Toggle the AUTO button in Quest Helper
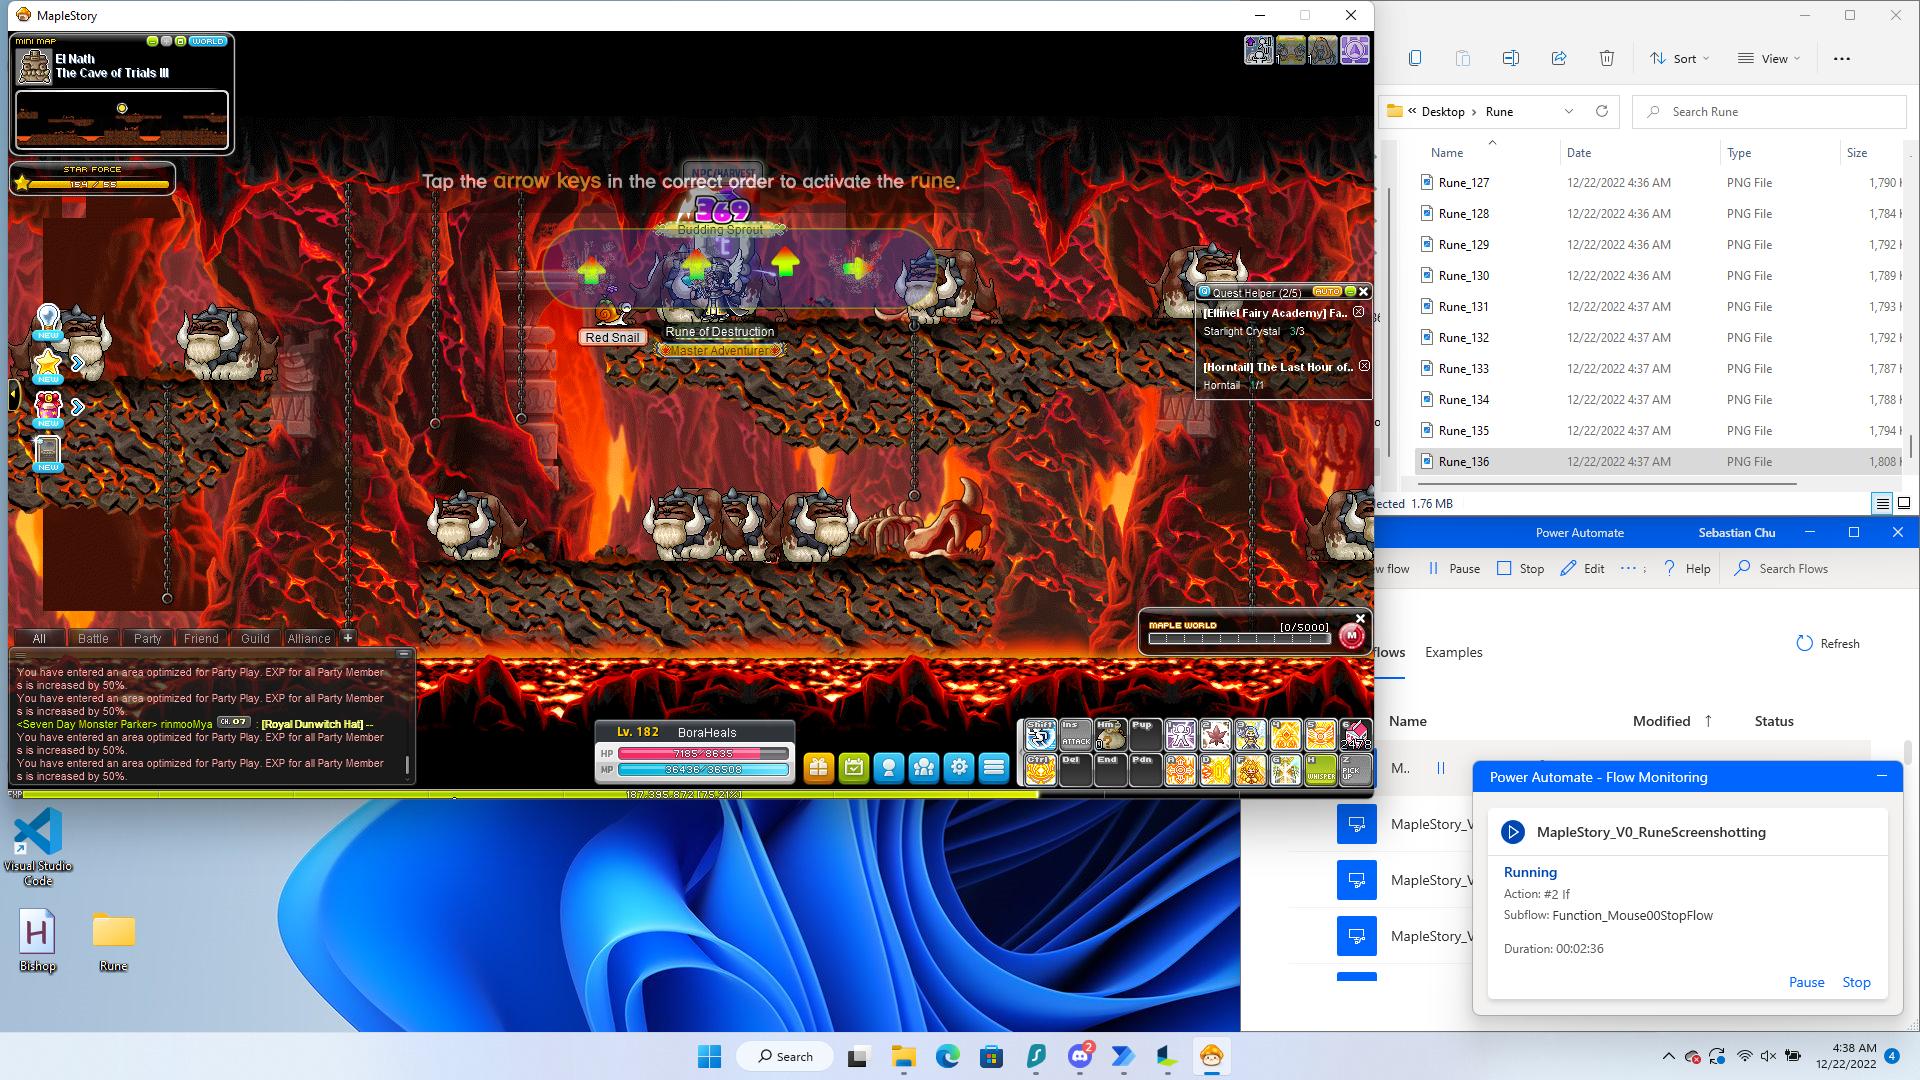The image size is (1920, 1080). click(1327, 291)
